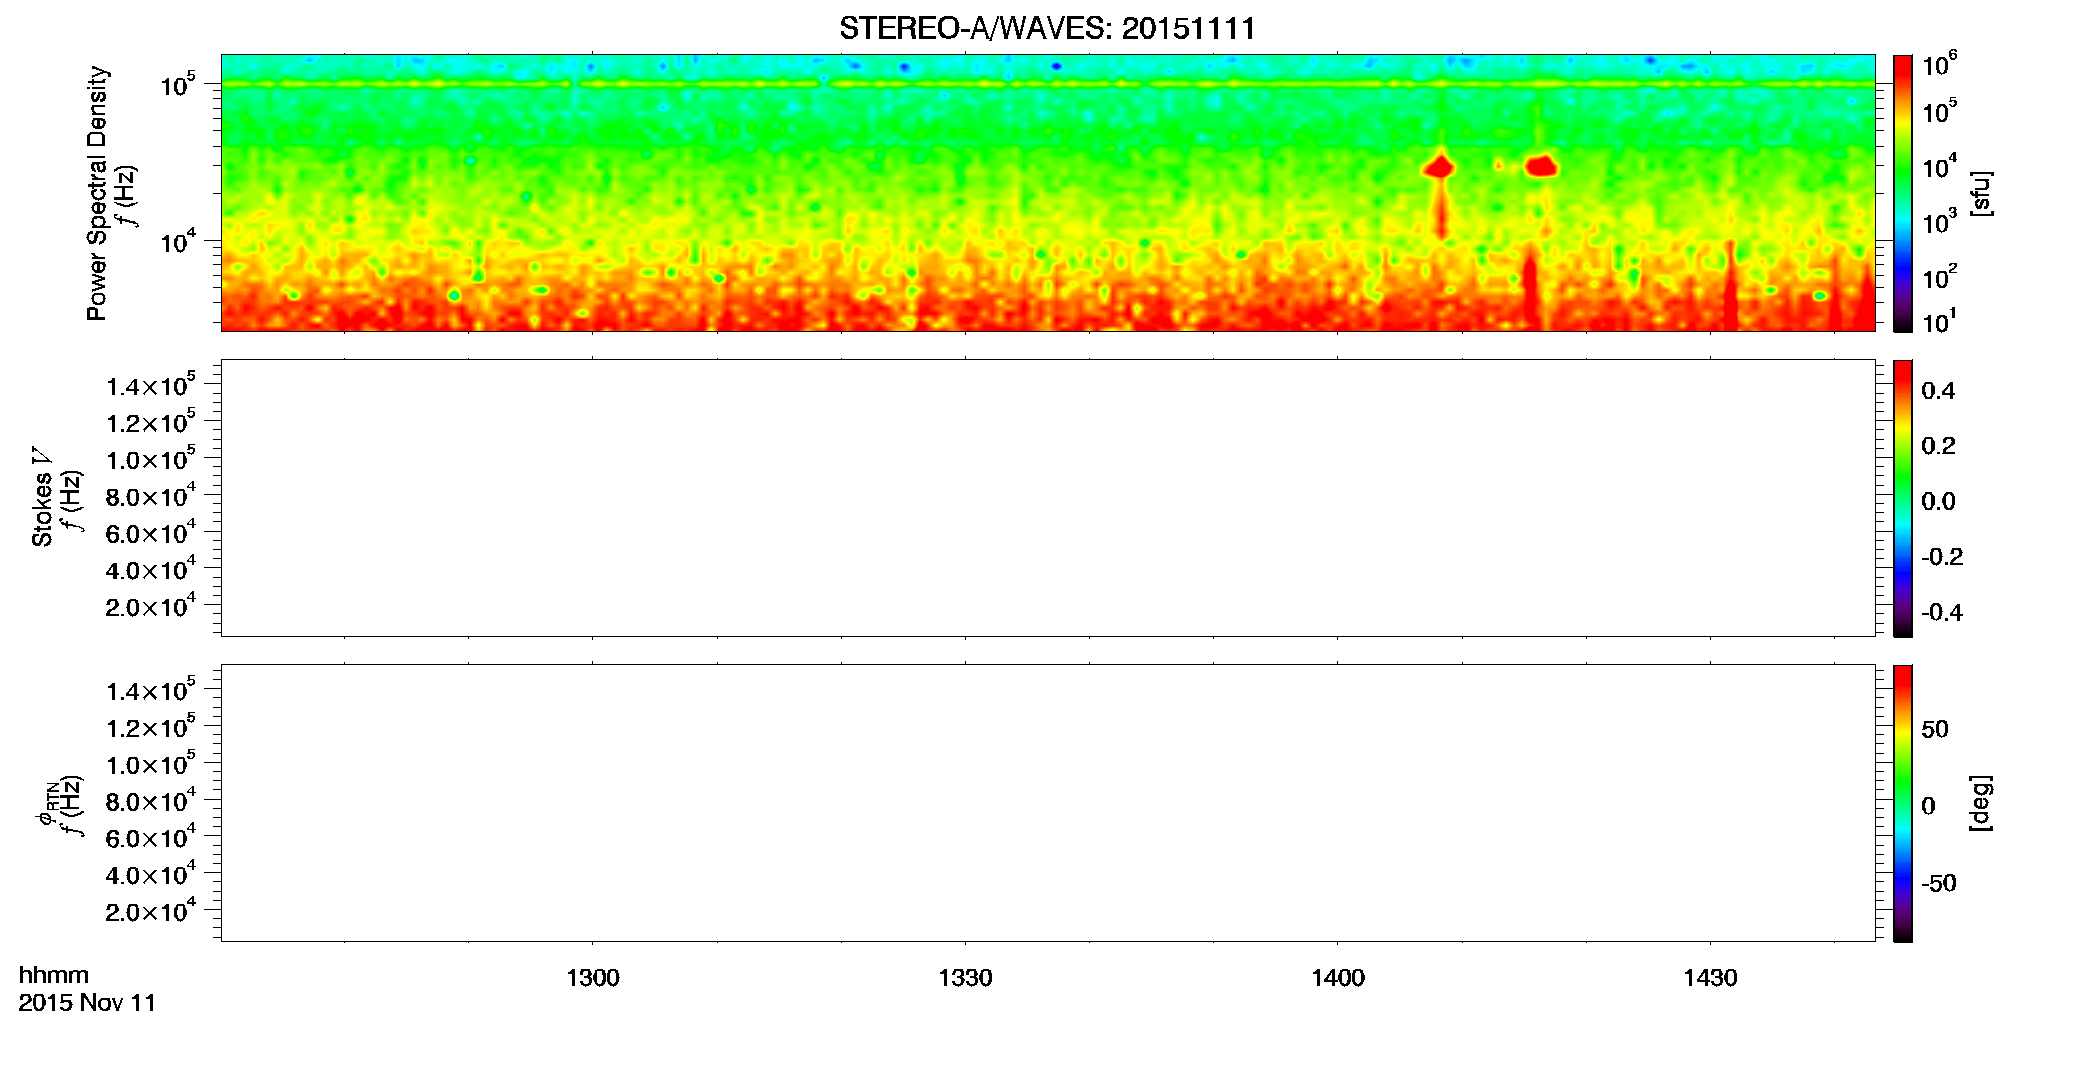
Task: Select the Stokes V axis label
Action: click(42, 497)
